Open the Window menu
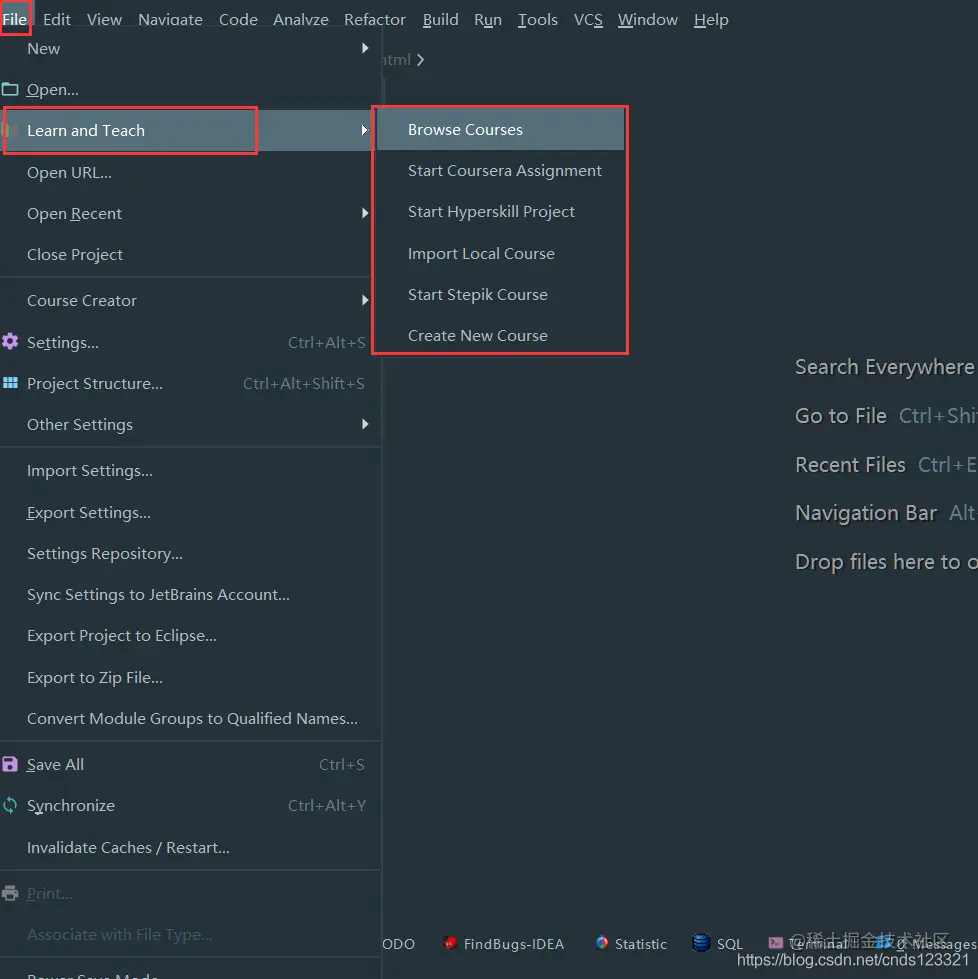Image resolution: width=978 pixels, height=979 pixels. click(648, 19)
